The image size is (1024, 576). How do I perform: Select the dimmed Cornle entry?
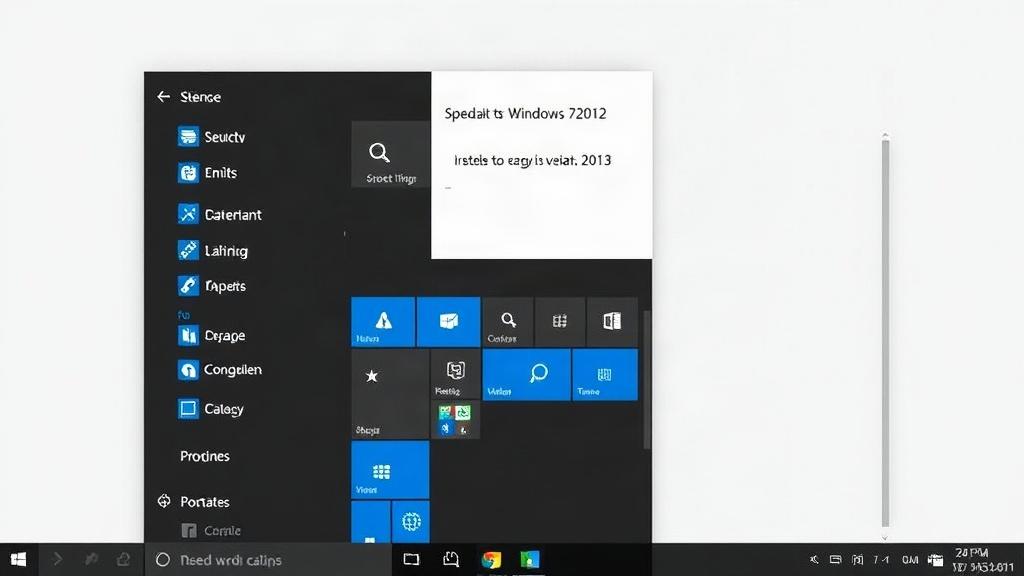click(211, 530)
